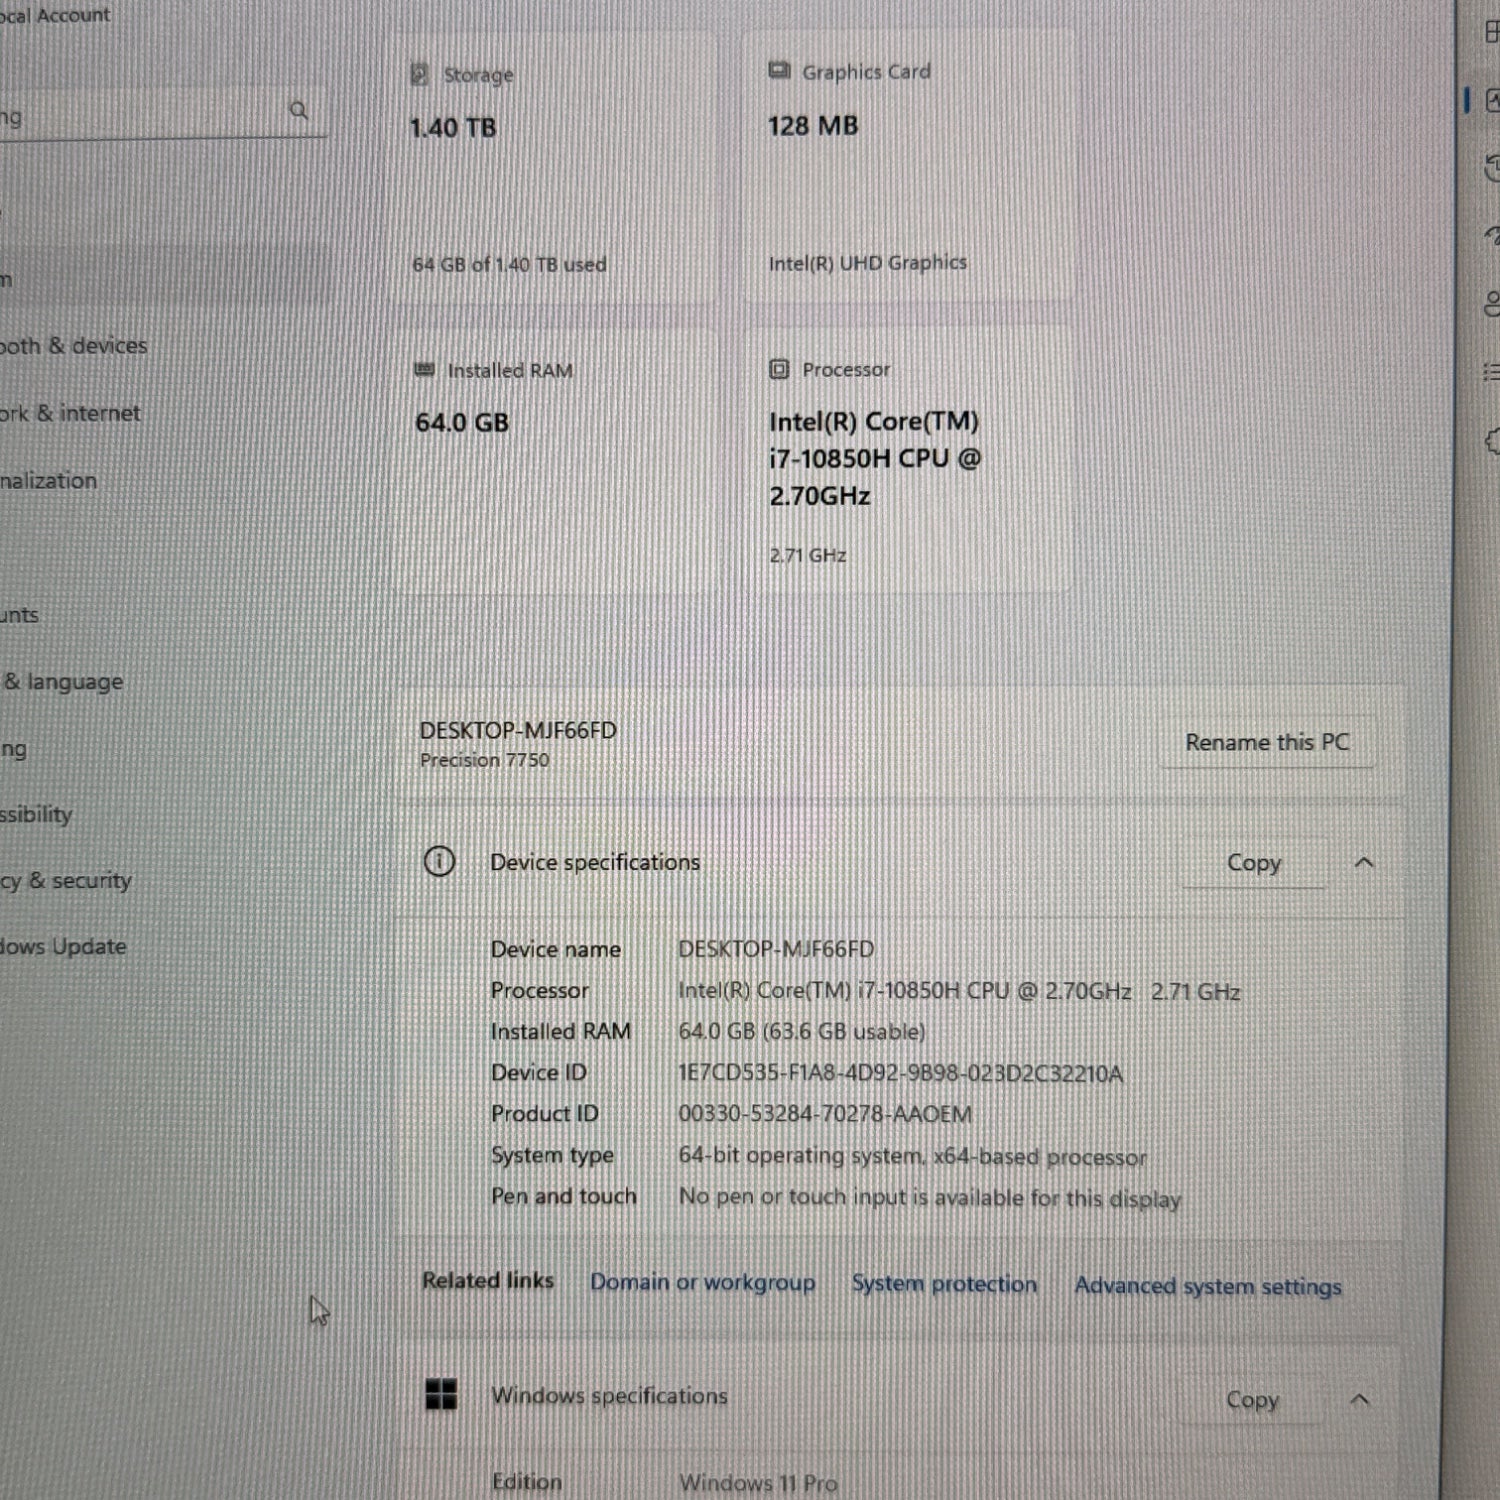Click the Processor chip icon
The height and width of the screenshot is (1500, 1500).
click(x=779, y=369)
